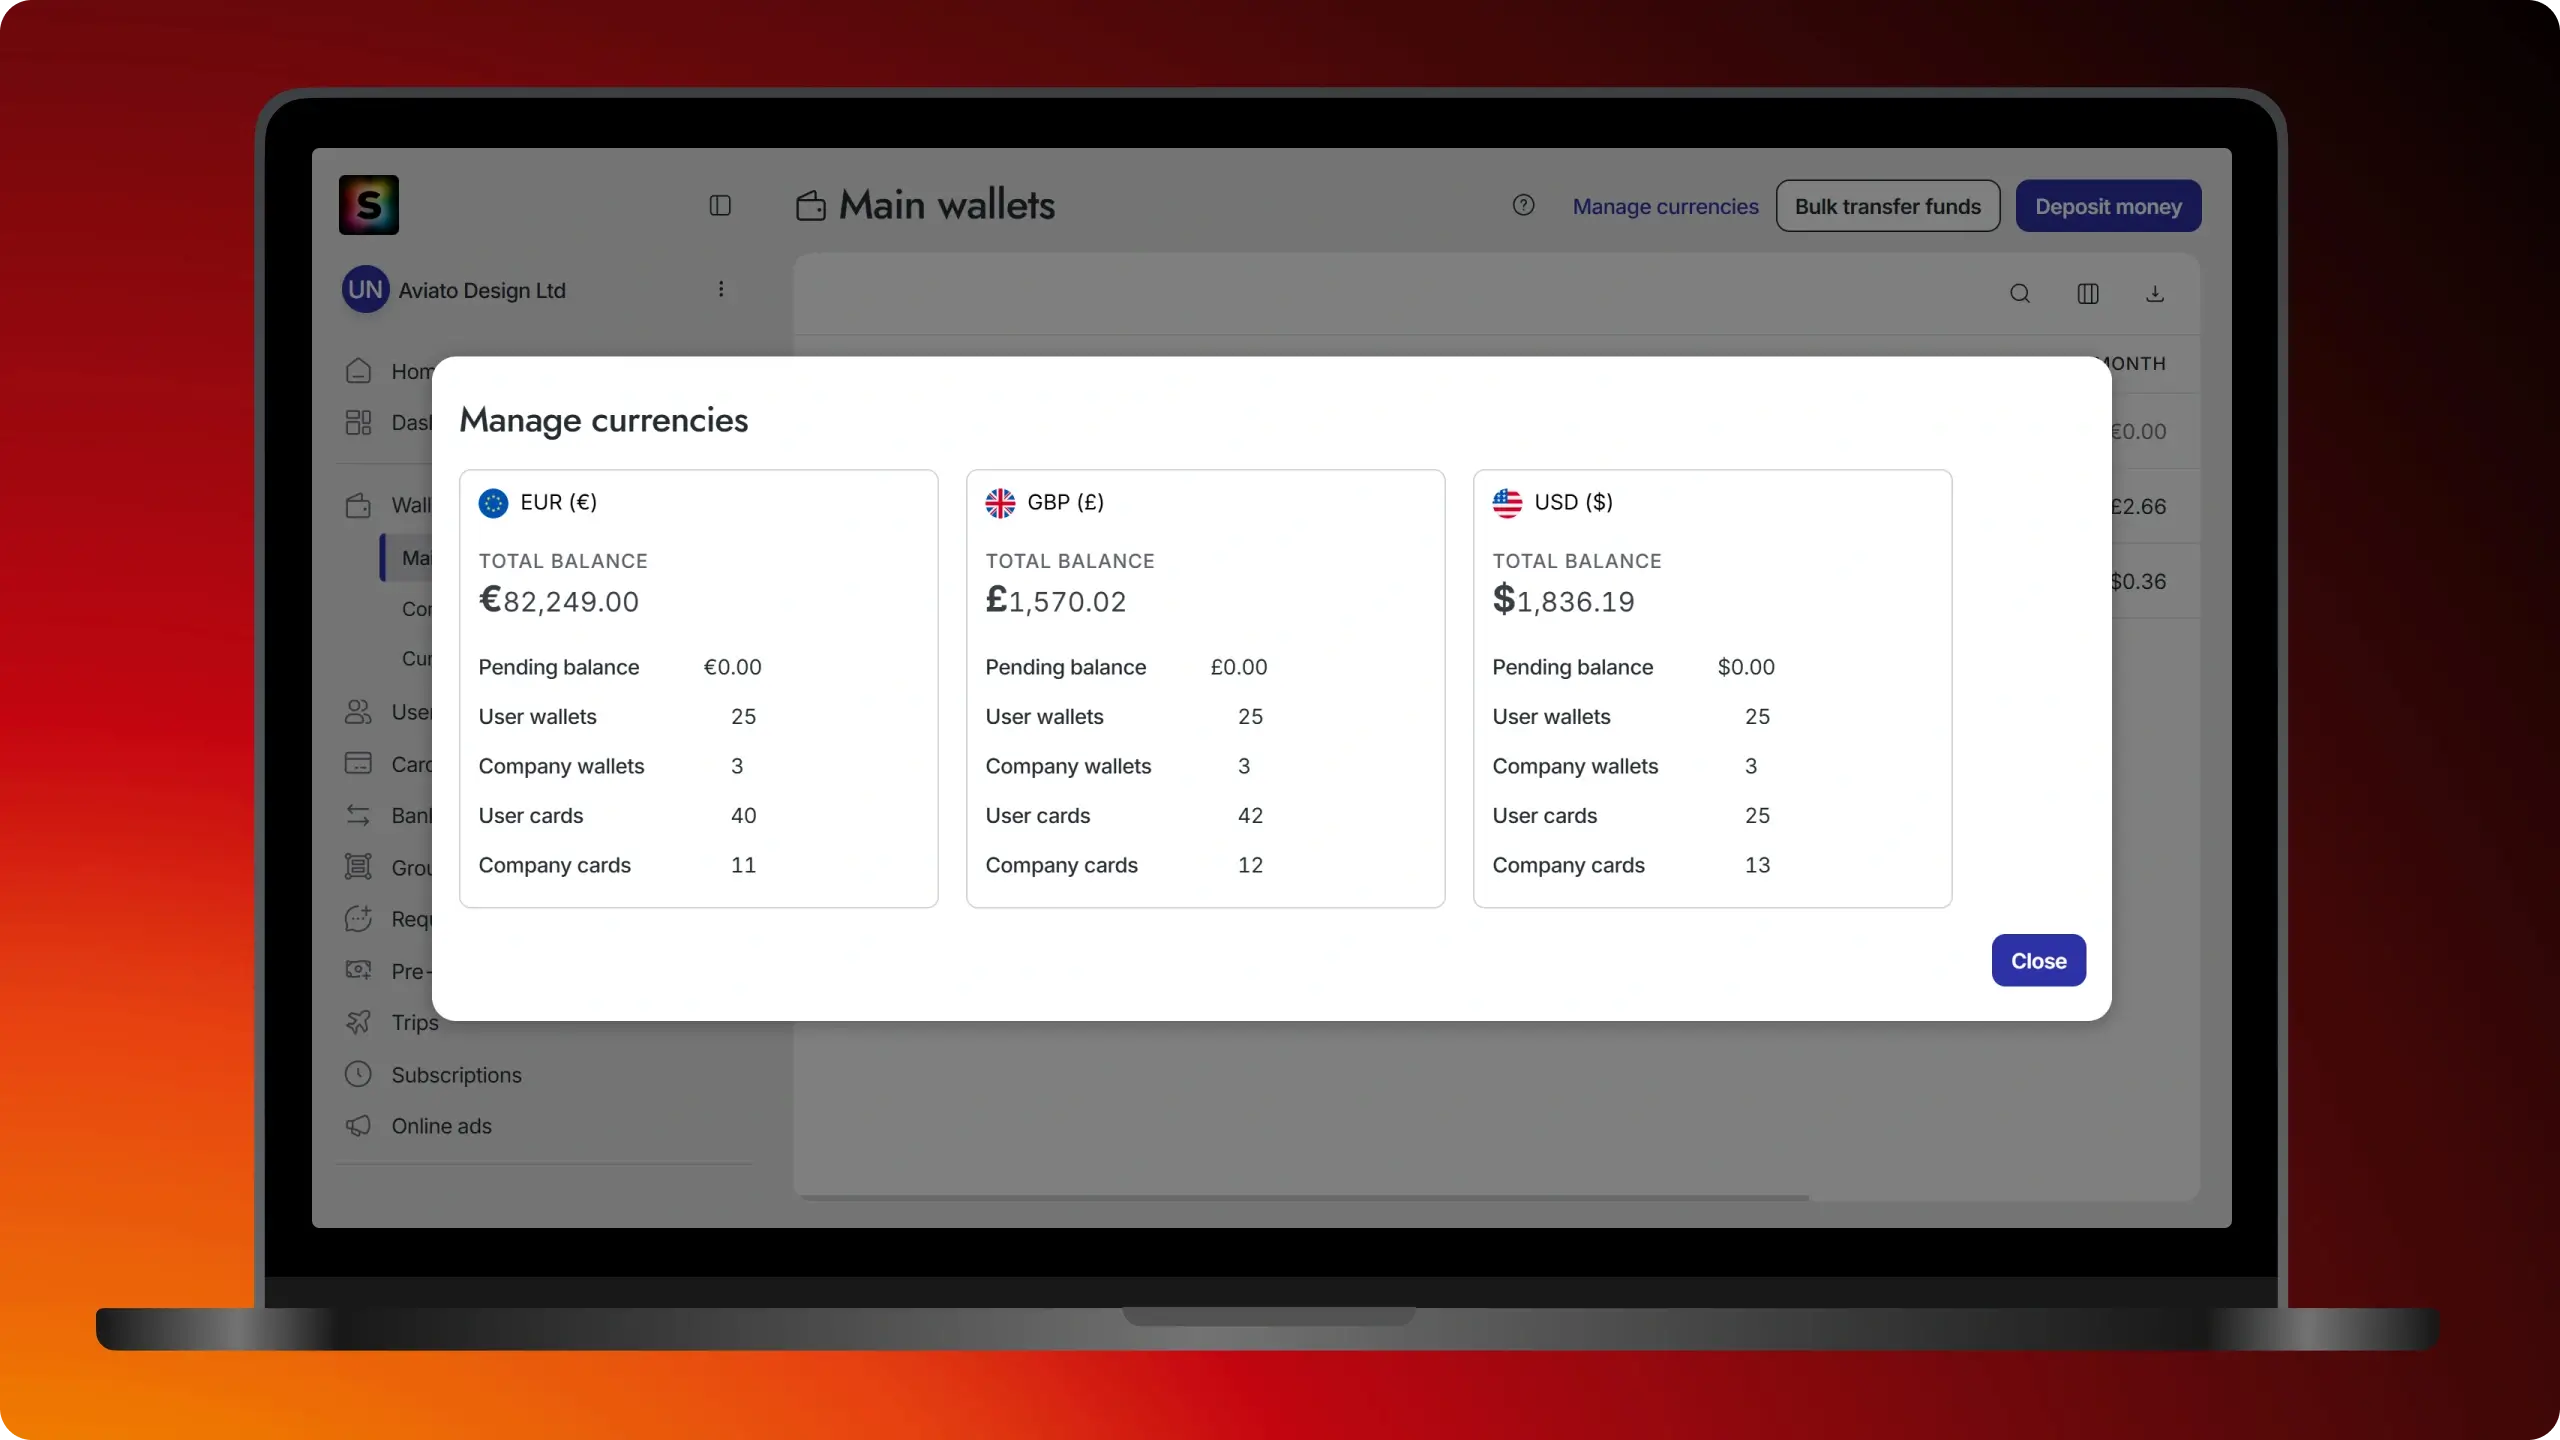Click the sidebar collapse panel icon

tap(720, 206)
